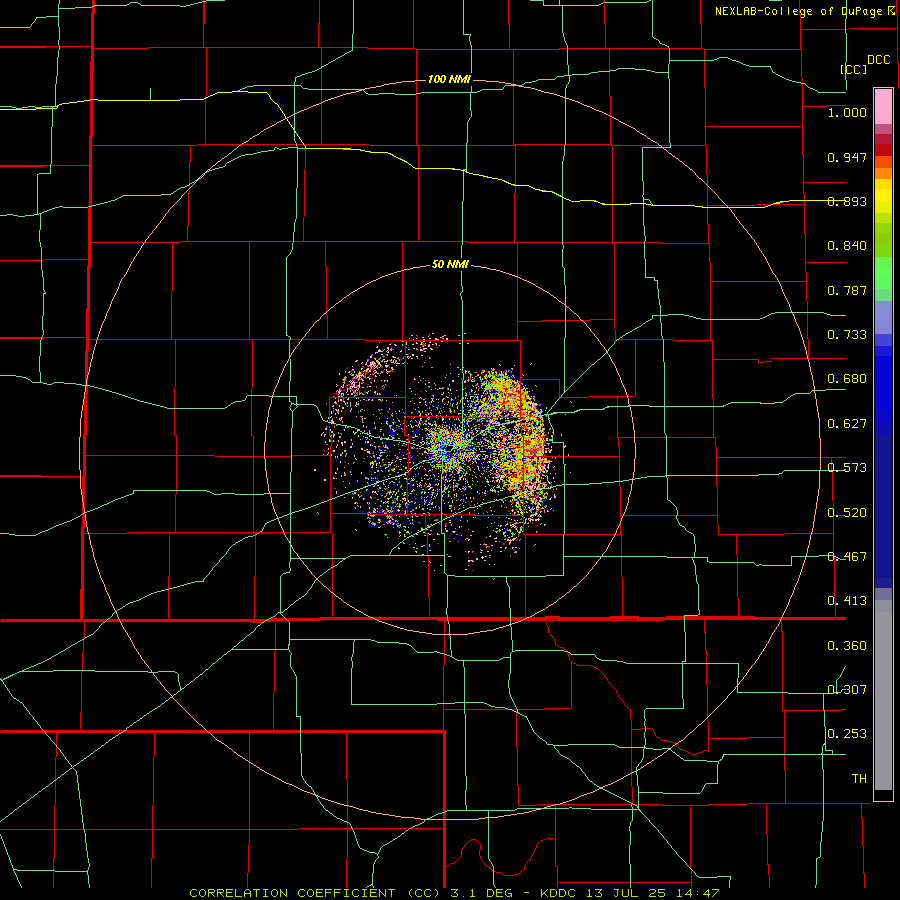Click the 0.733 value on the color scale
The height and width of the screenshot is (900, 900).
(847, 335)
